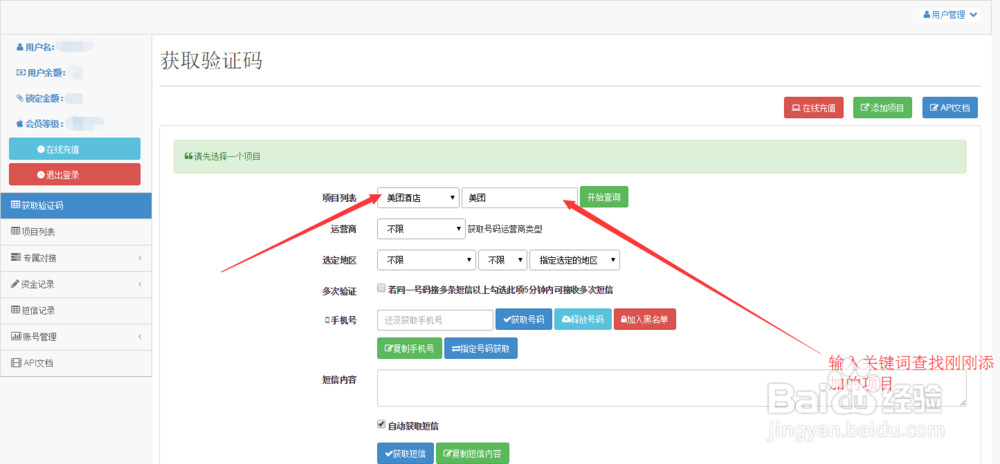Click the 复制短信内容 button
Screen dimensions: 1000x464
tap(473, 454)
